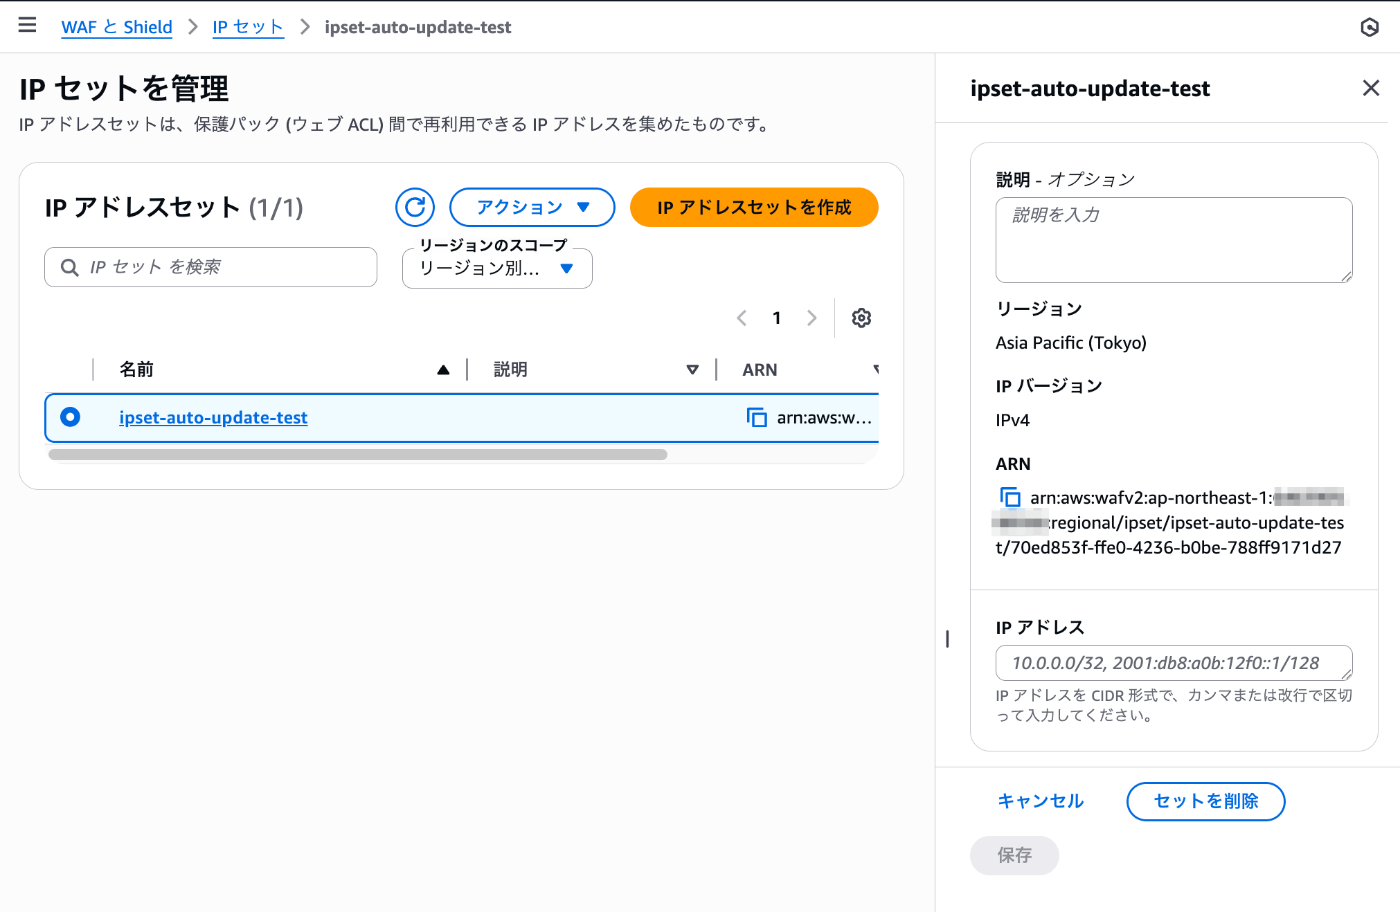Open the ARN column sort dropdown

click(875, 369)
